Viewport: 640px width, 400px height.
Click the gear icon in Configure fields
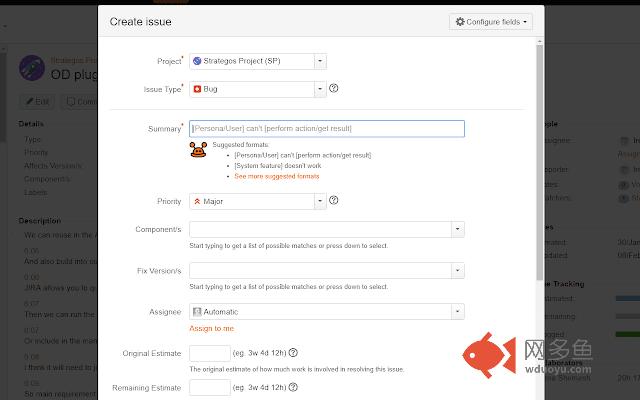tap(460, 22)
